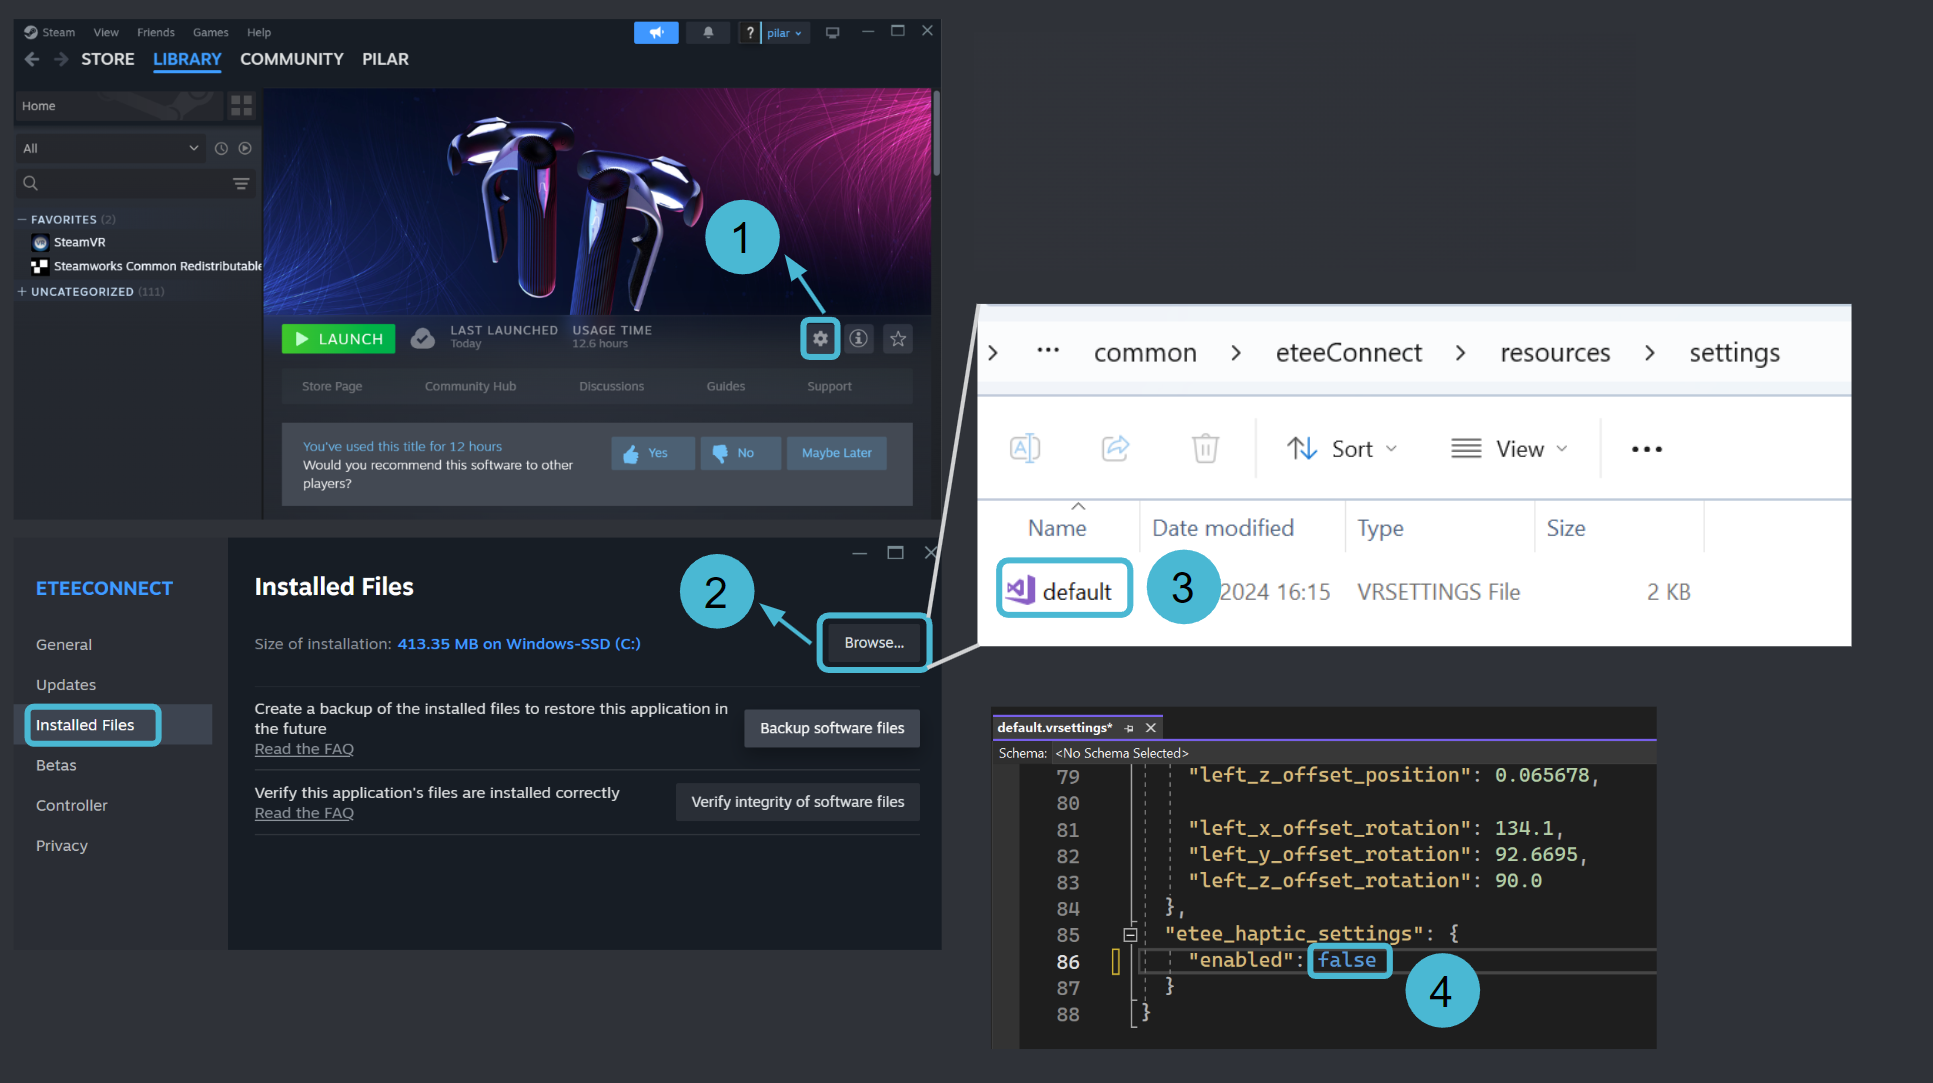Close the default.vrsettings editor tab
Screen dimensions: 1933x1083
[x=1151, y=728]
